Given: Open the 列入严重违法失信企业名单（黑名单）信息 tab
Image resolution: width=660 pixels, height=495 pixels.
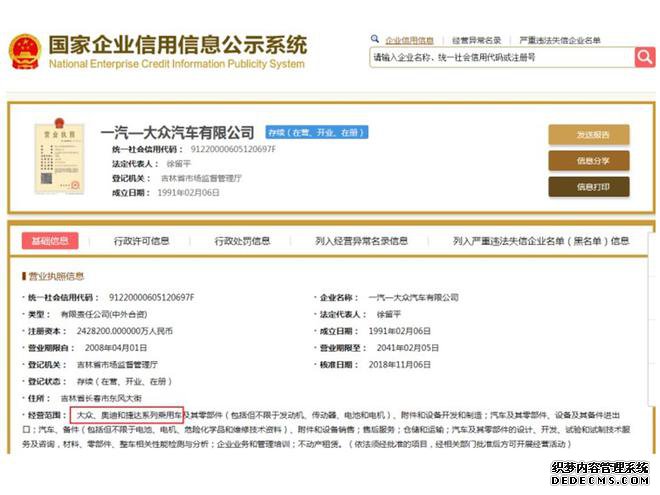Looking at the screenshot, I should tap(541, 241).
